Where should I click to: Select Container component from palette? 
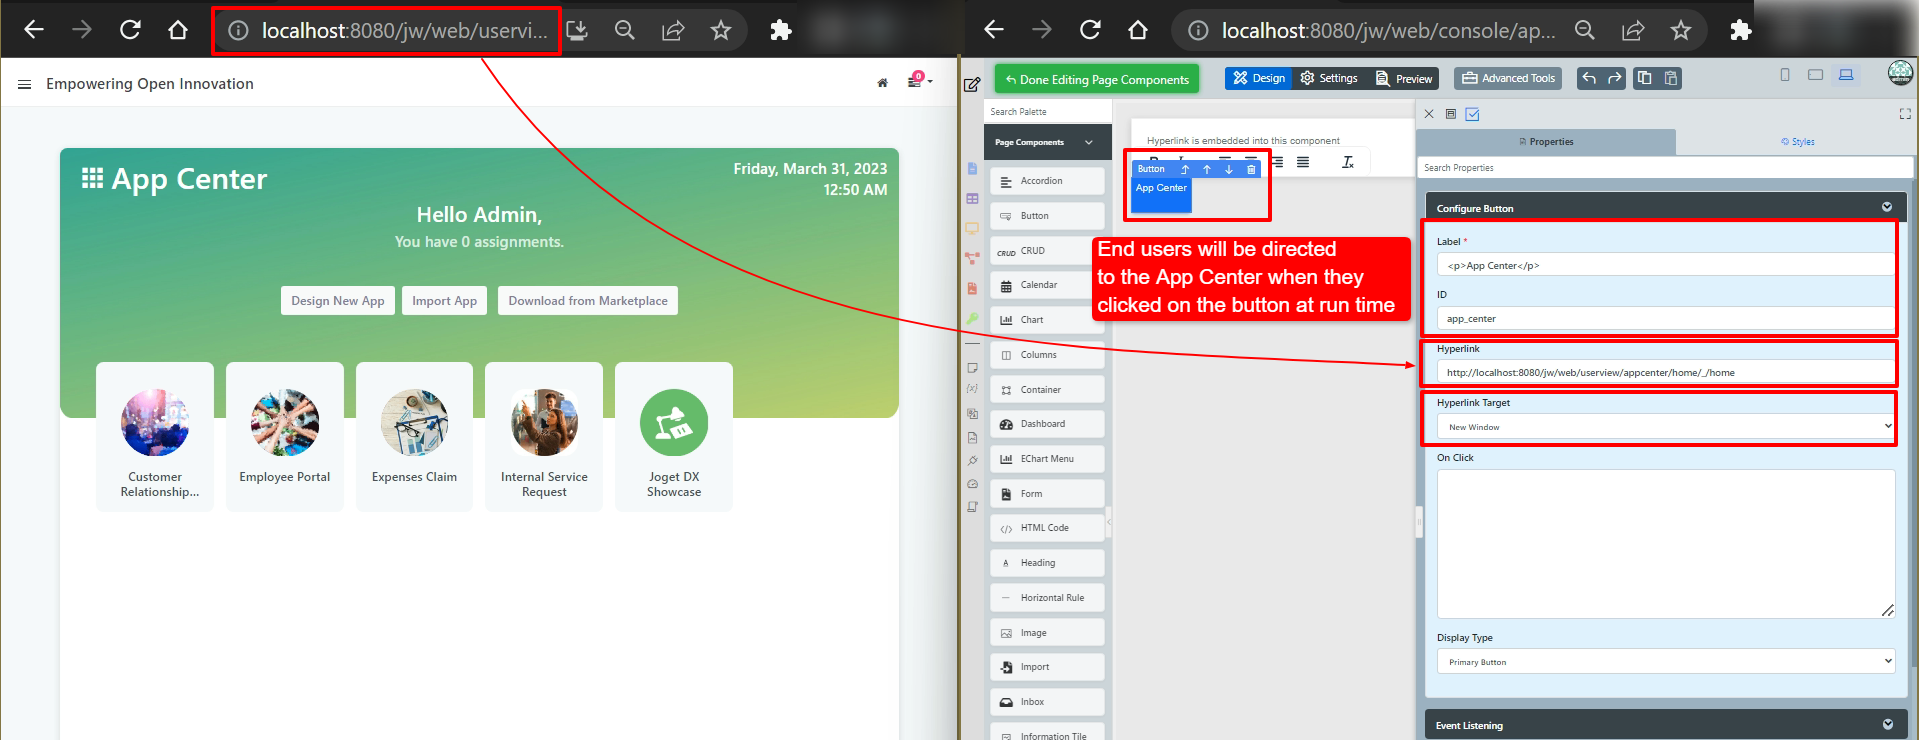(x=1047, y=390)
